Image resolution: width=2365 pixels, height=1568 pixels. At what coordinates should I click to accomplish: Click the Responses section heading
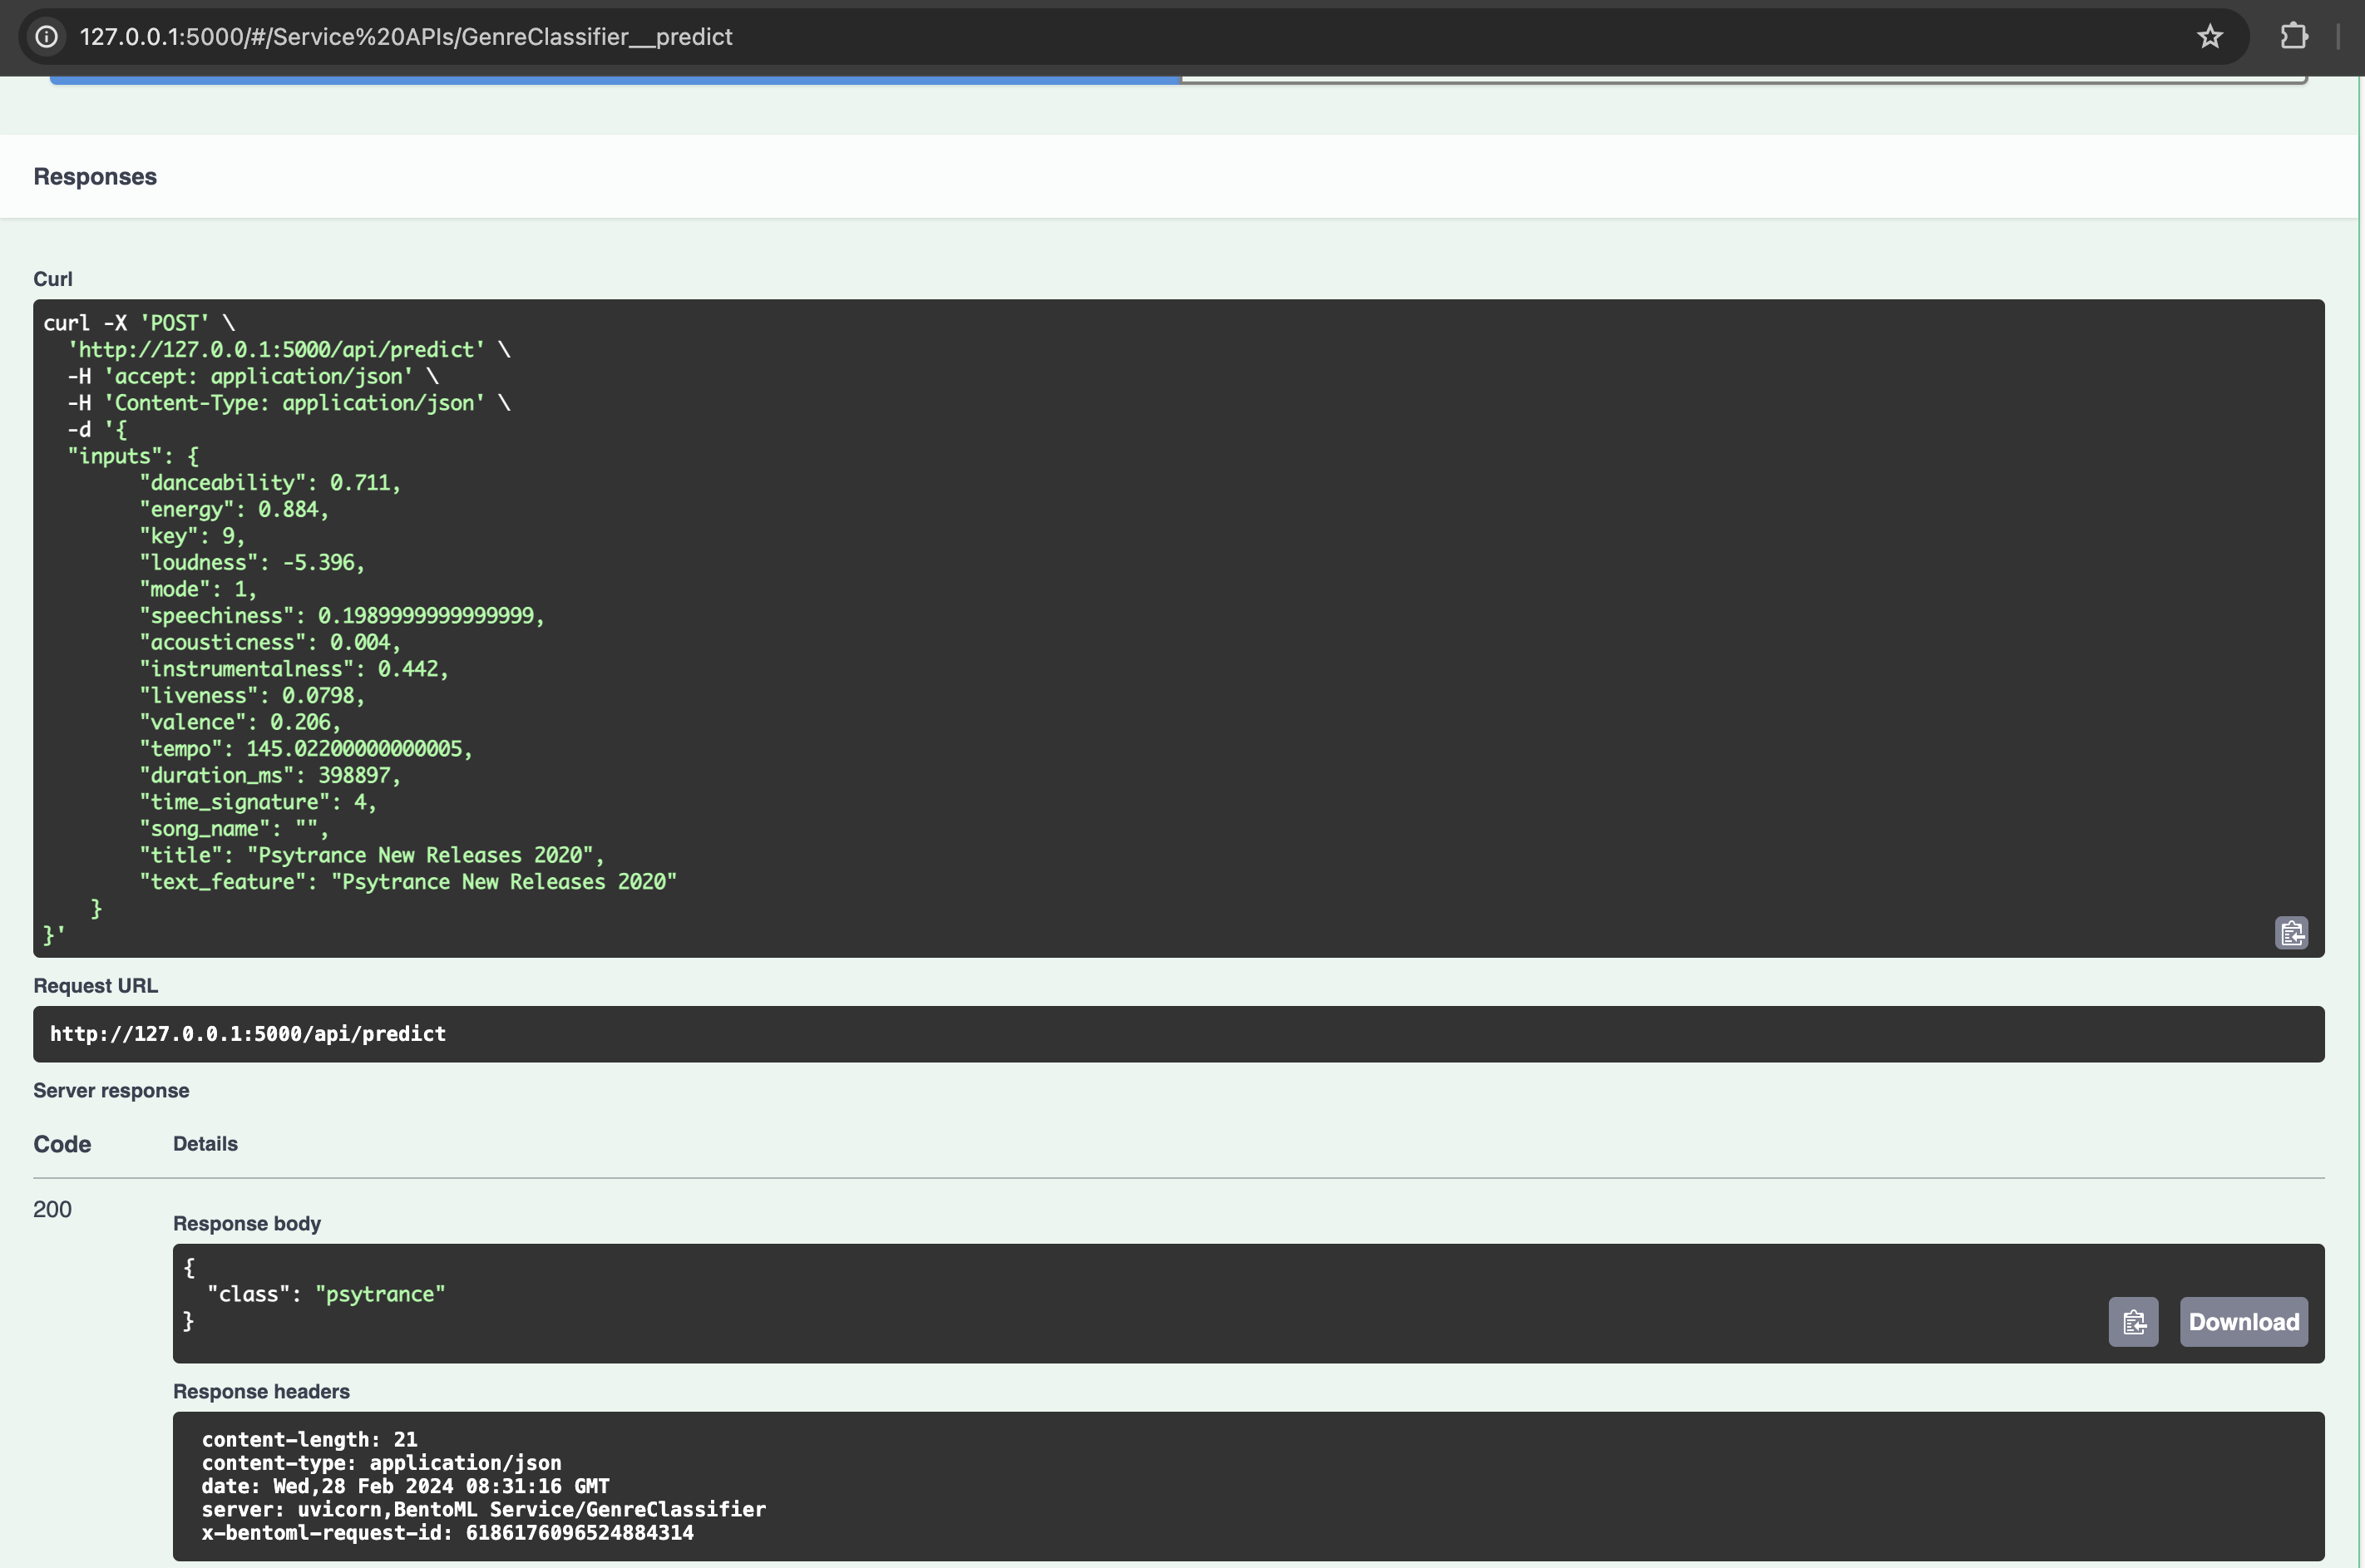click(95, 177)
